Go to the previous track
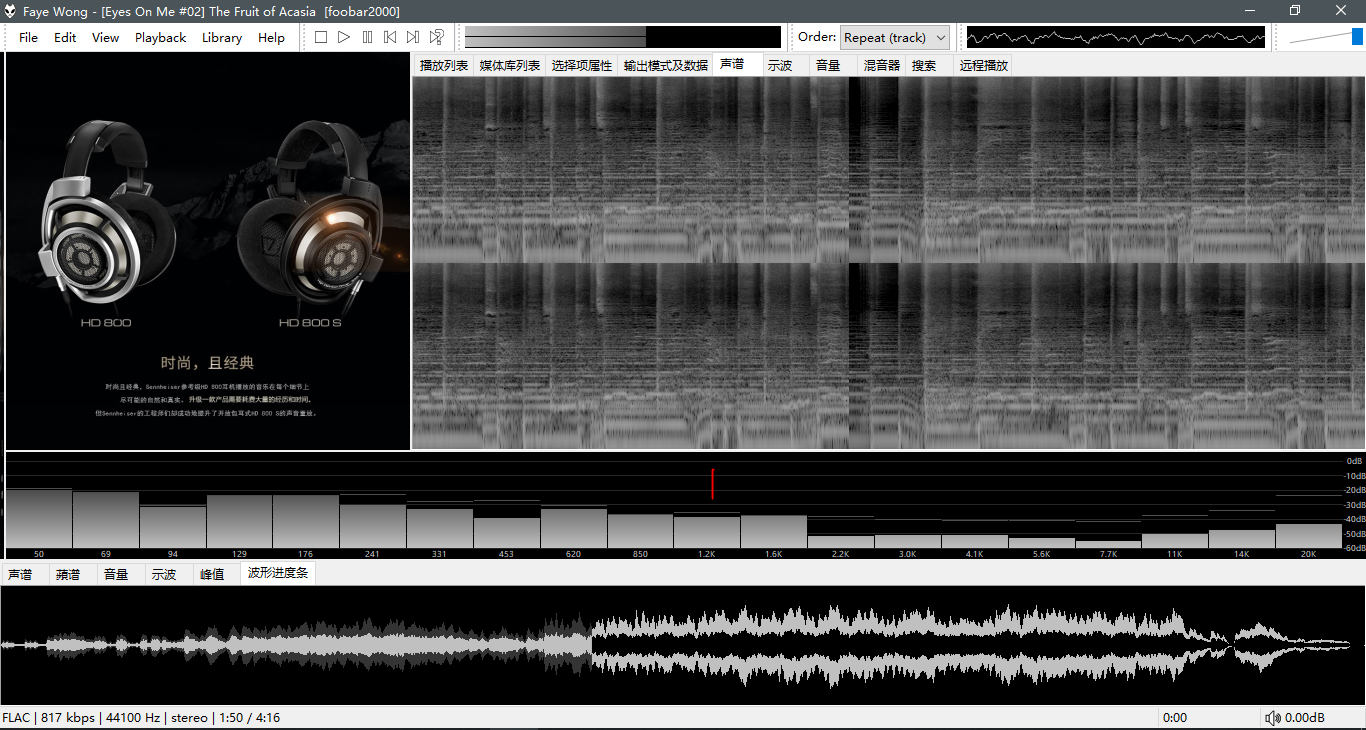Image resolution: width=1366 pixels, height=730 pixels. [x=390, y=37]
